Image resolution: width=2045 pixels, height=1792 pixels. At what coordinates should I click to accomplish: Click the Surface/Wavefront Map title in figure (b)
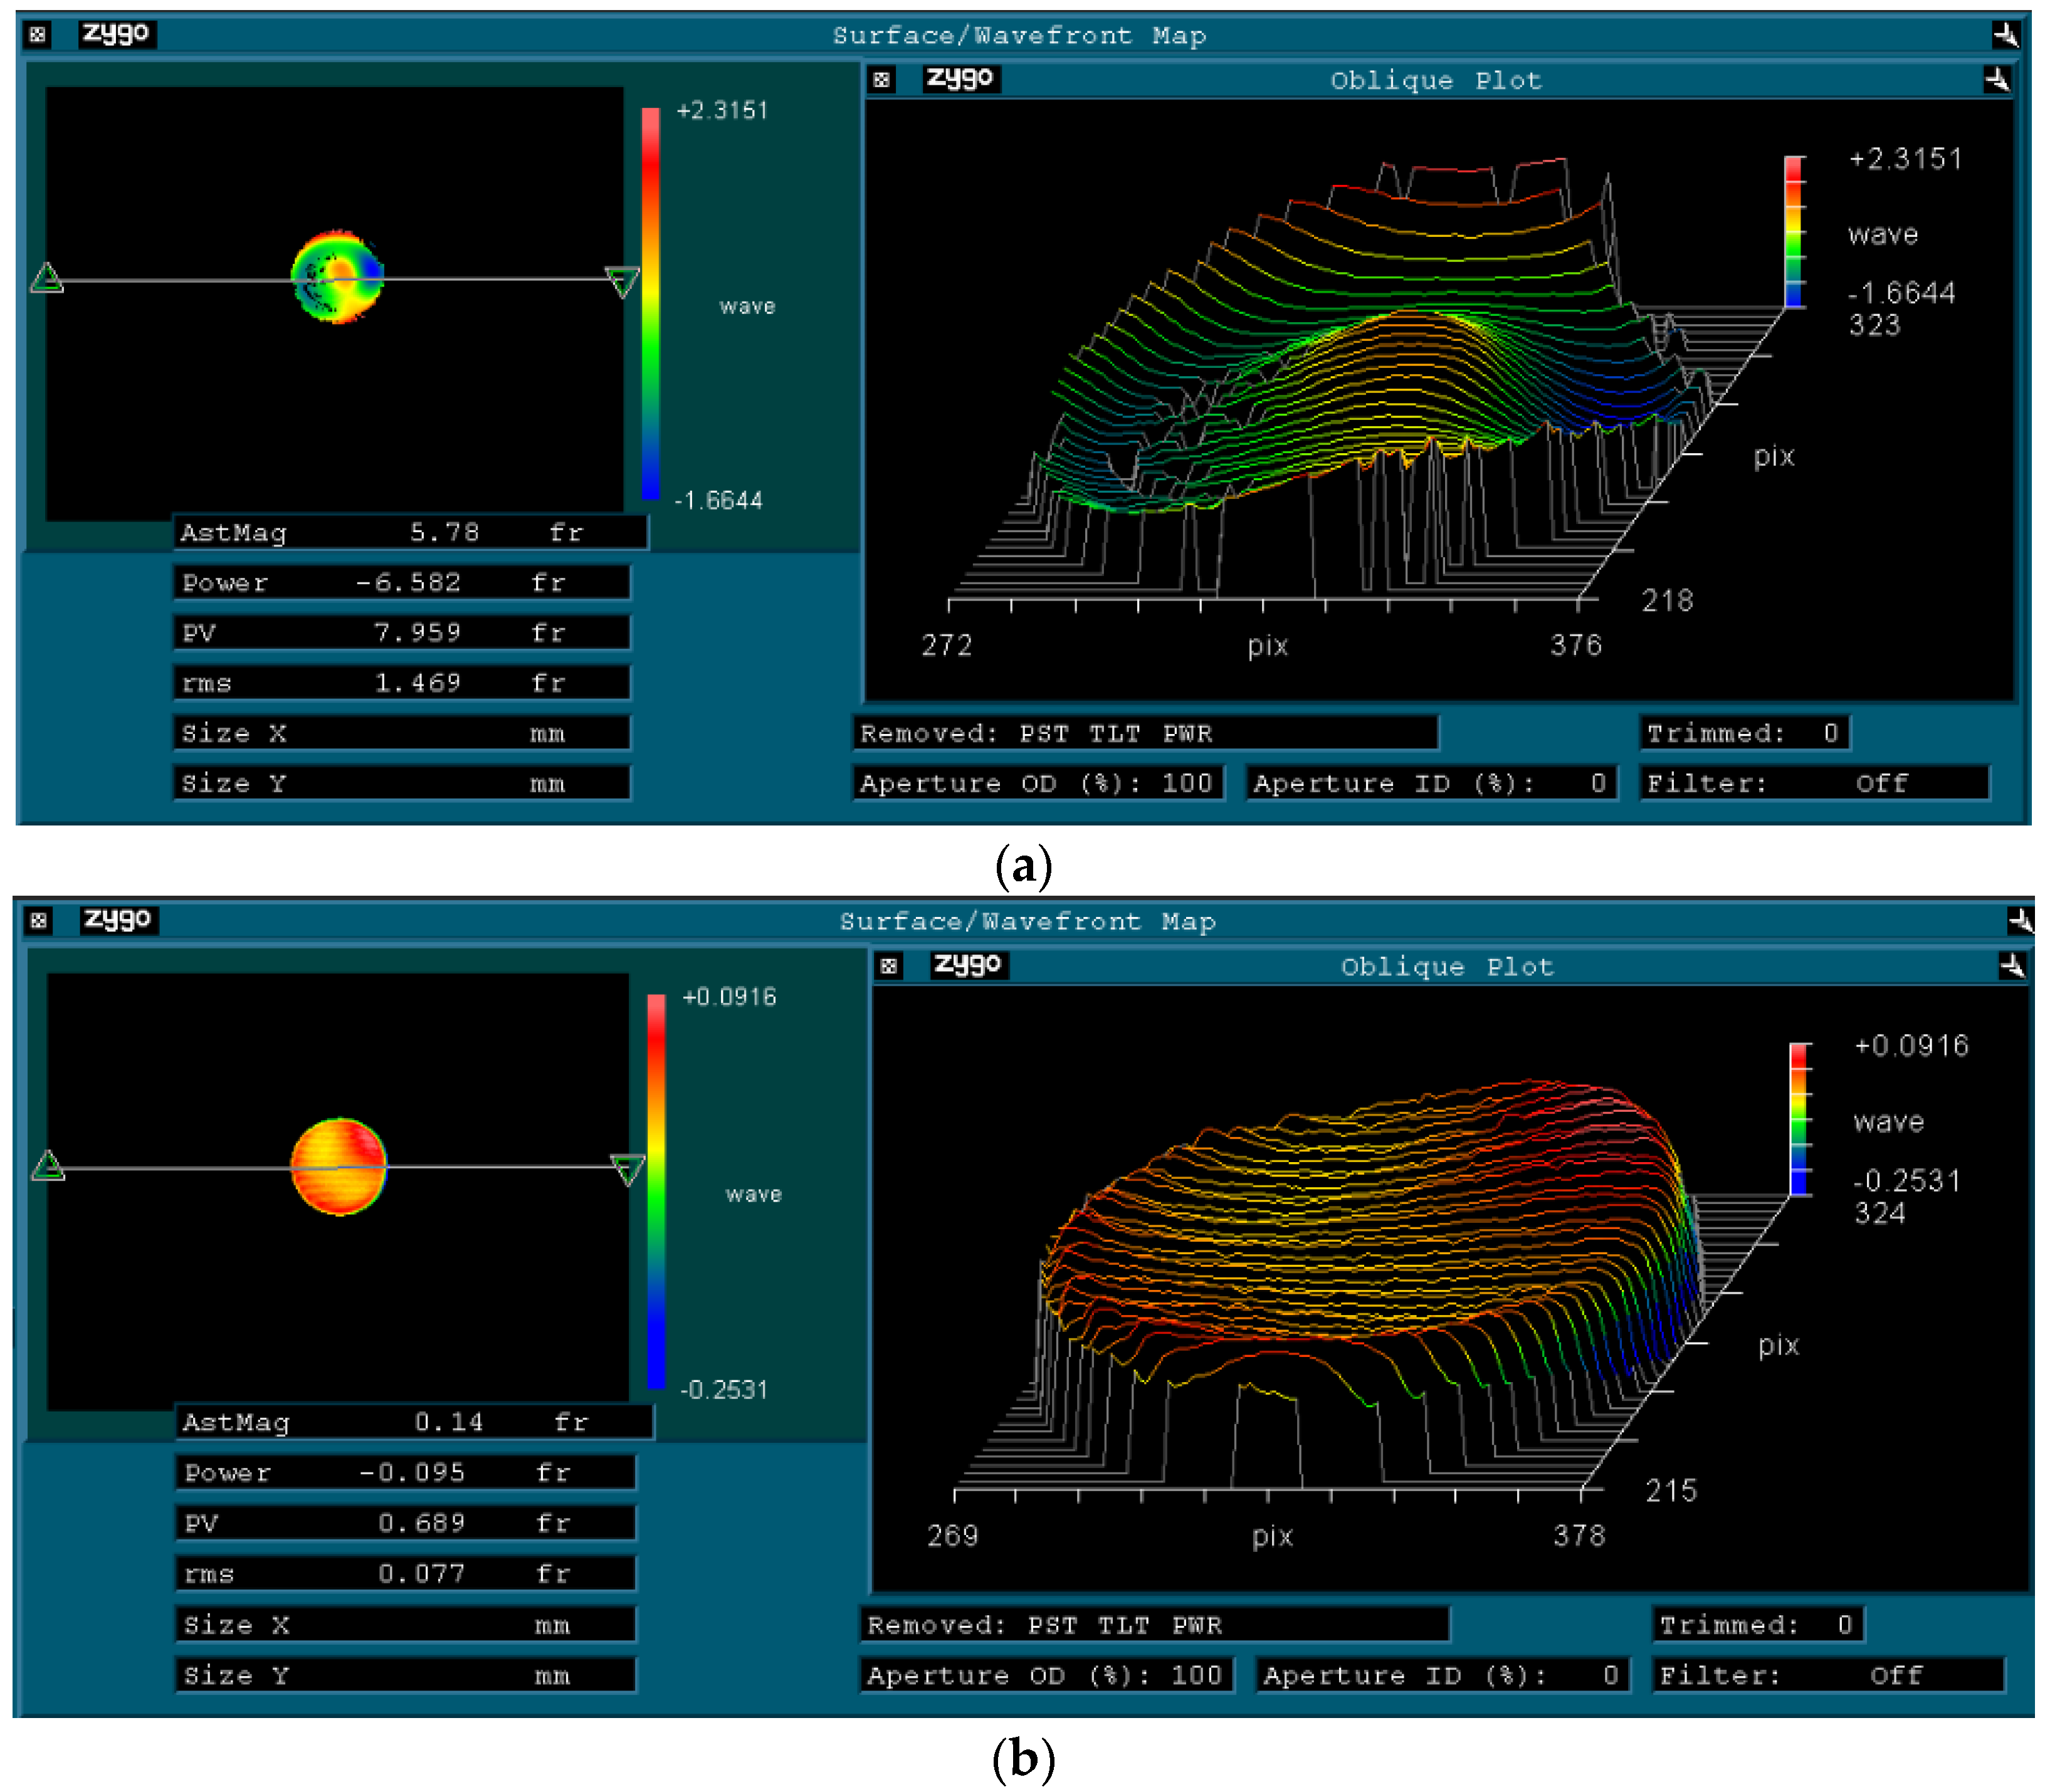click(x=1027, y=921)
